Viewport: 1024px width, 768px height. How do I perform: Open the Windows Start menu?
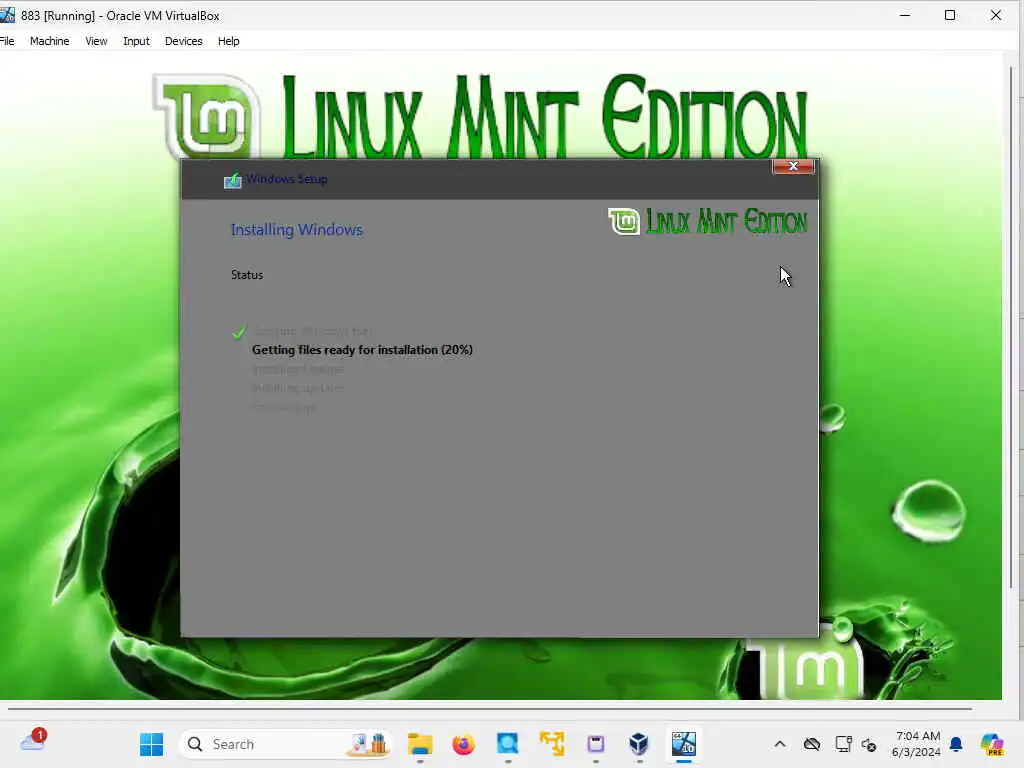tap(152, 744)
